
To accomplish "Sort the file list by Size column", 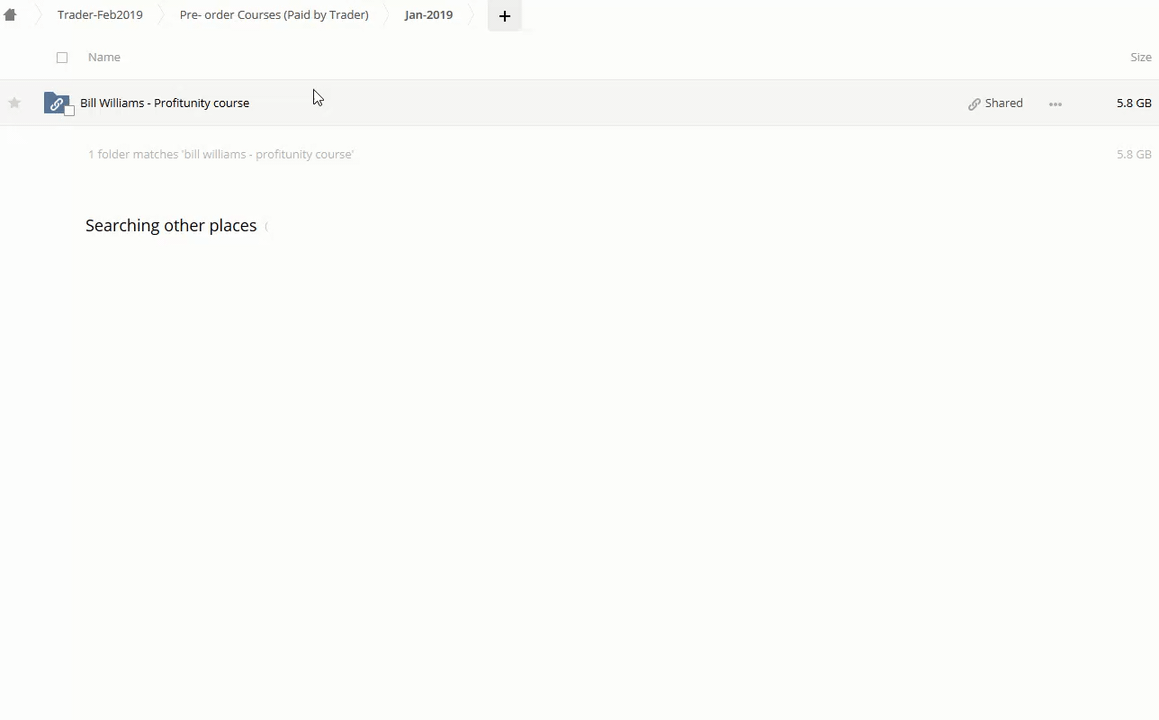I will coord(1140,57).
